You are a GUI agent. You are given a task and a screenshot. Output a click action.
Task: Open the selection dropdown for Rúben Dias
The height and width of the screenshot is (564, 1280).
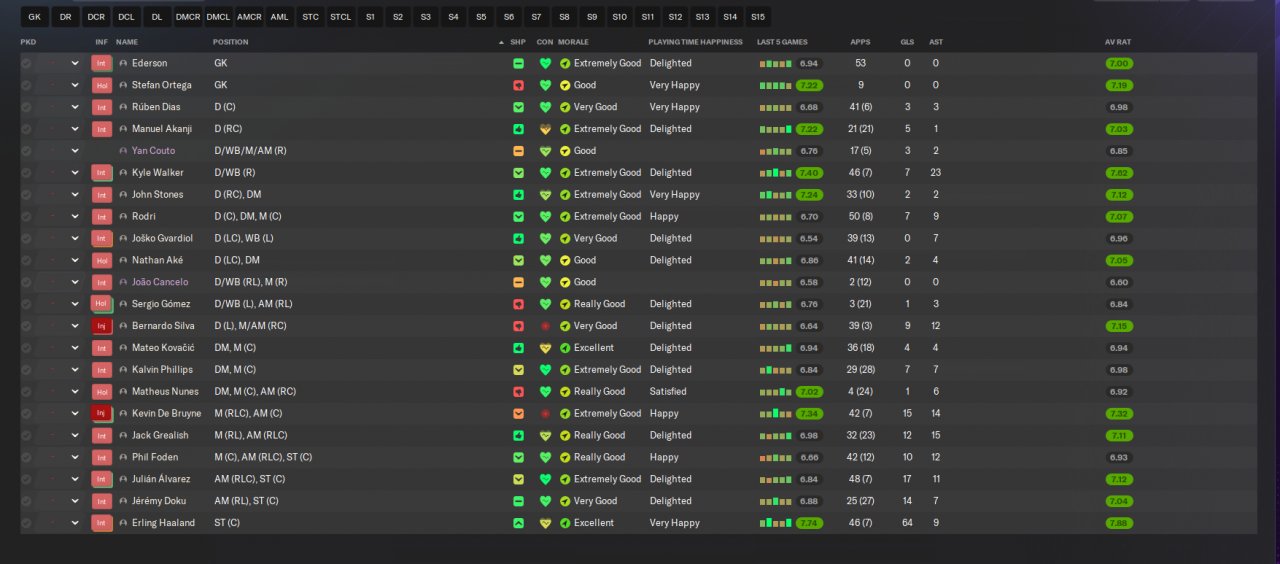[x=74, y=107]
